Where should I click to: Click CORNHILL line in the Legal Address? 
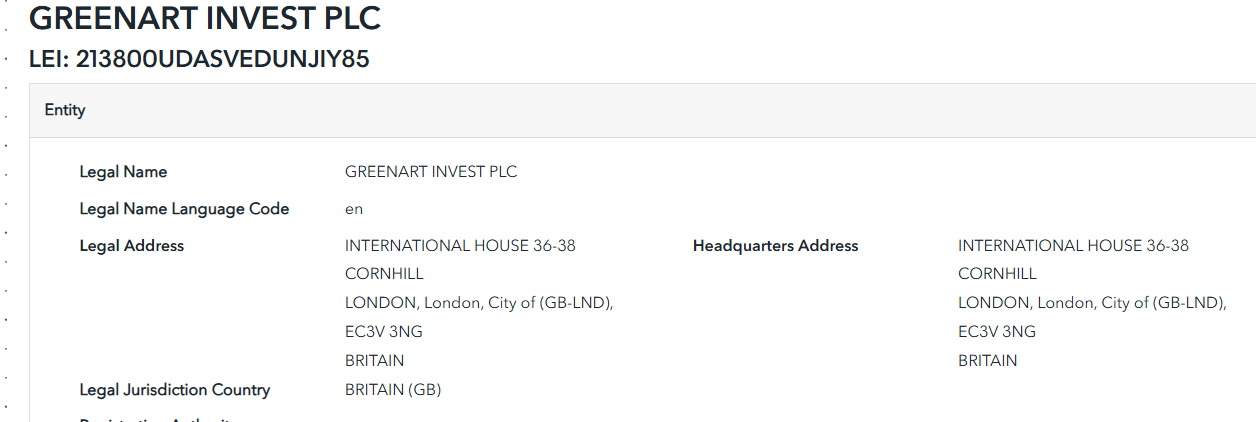tap(384, 274)
